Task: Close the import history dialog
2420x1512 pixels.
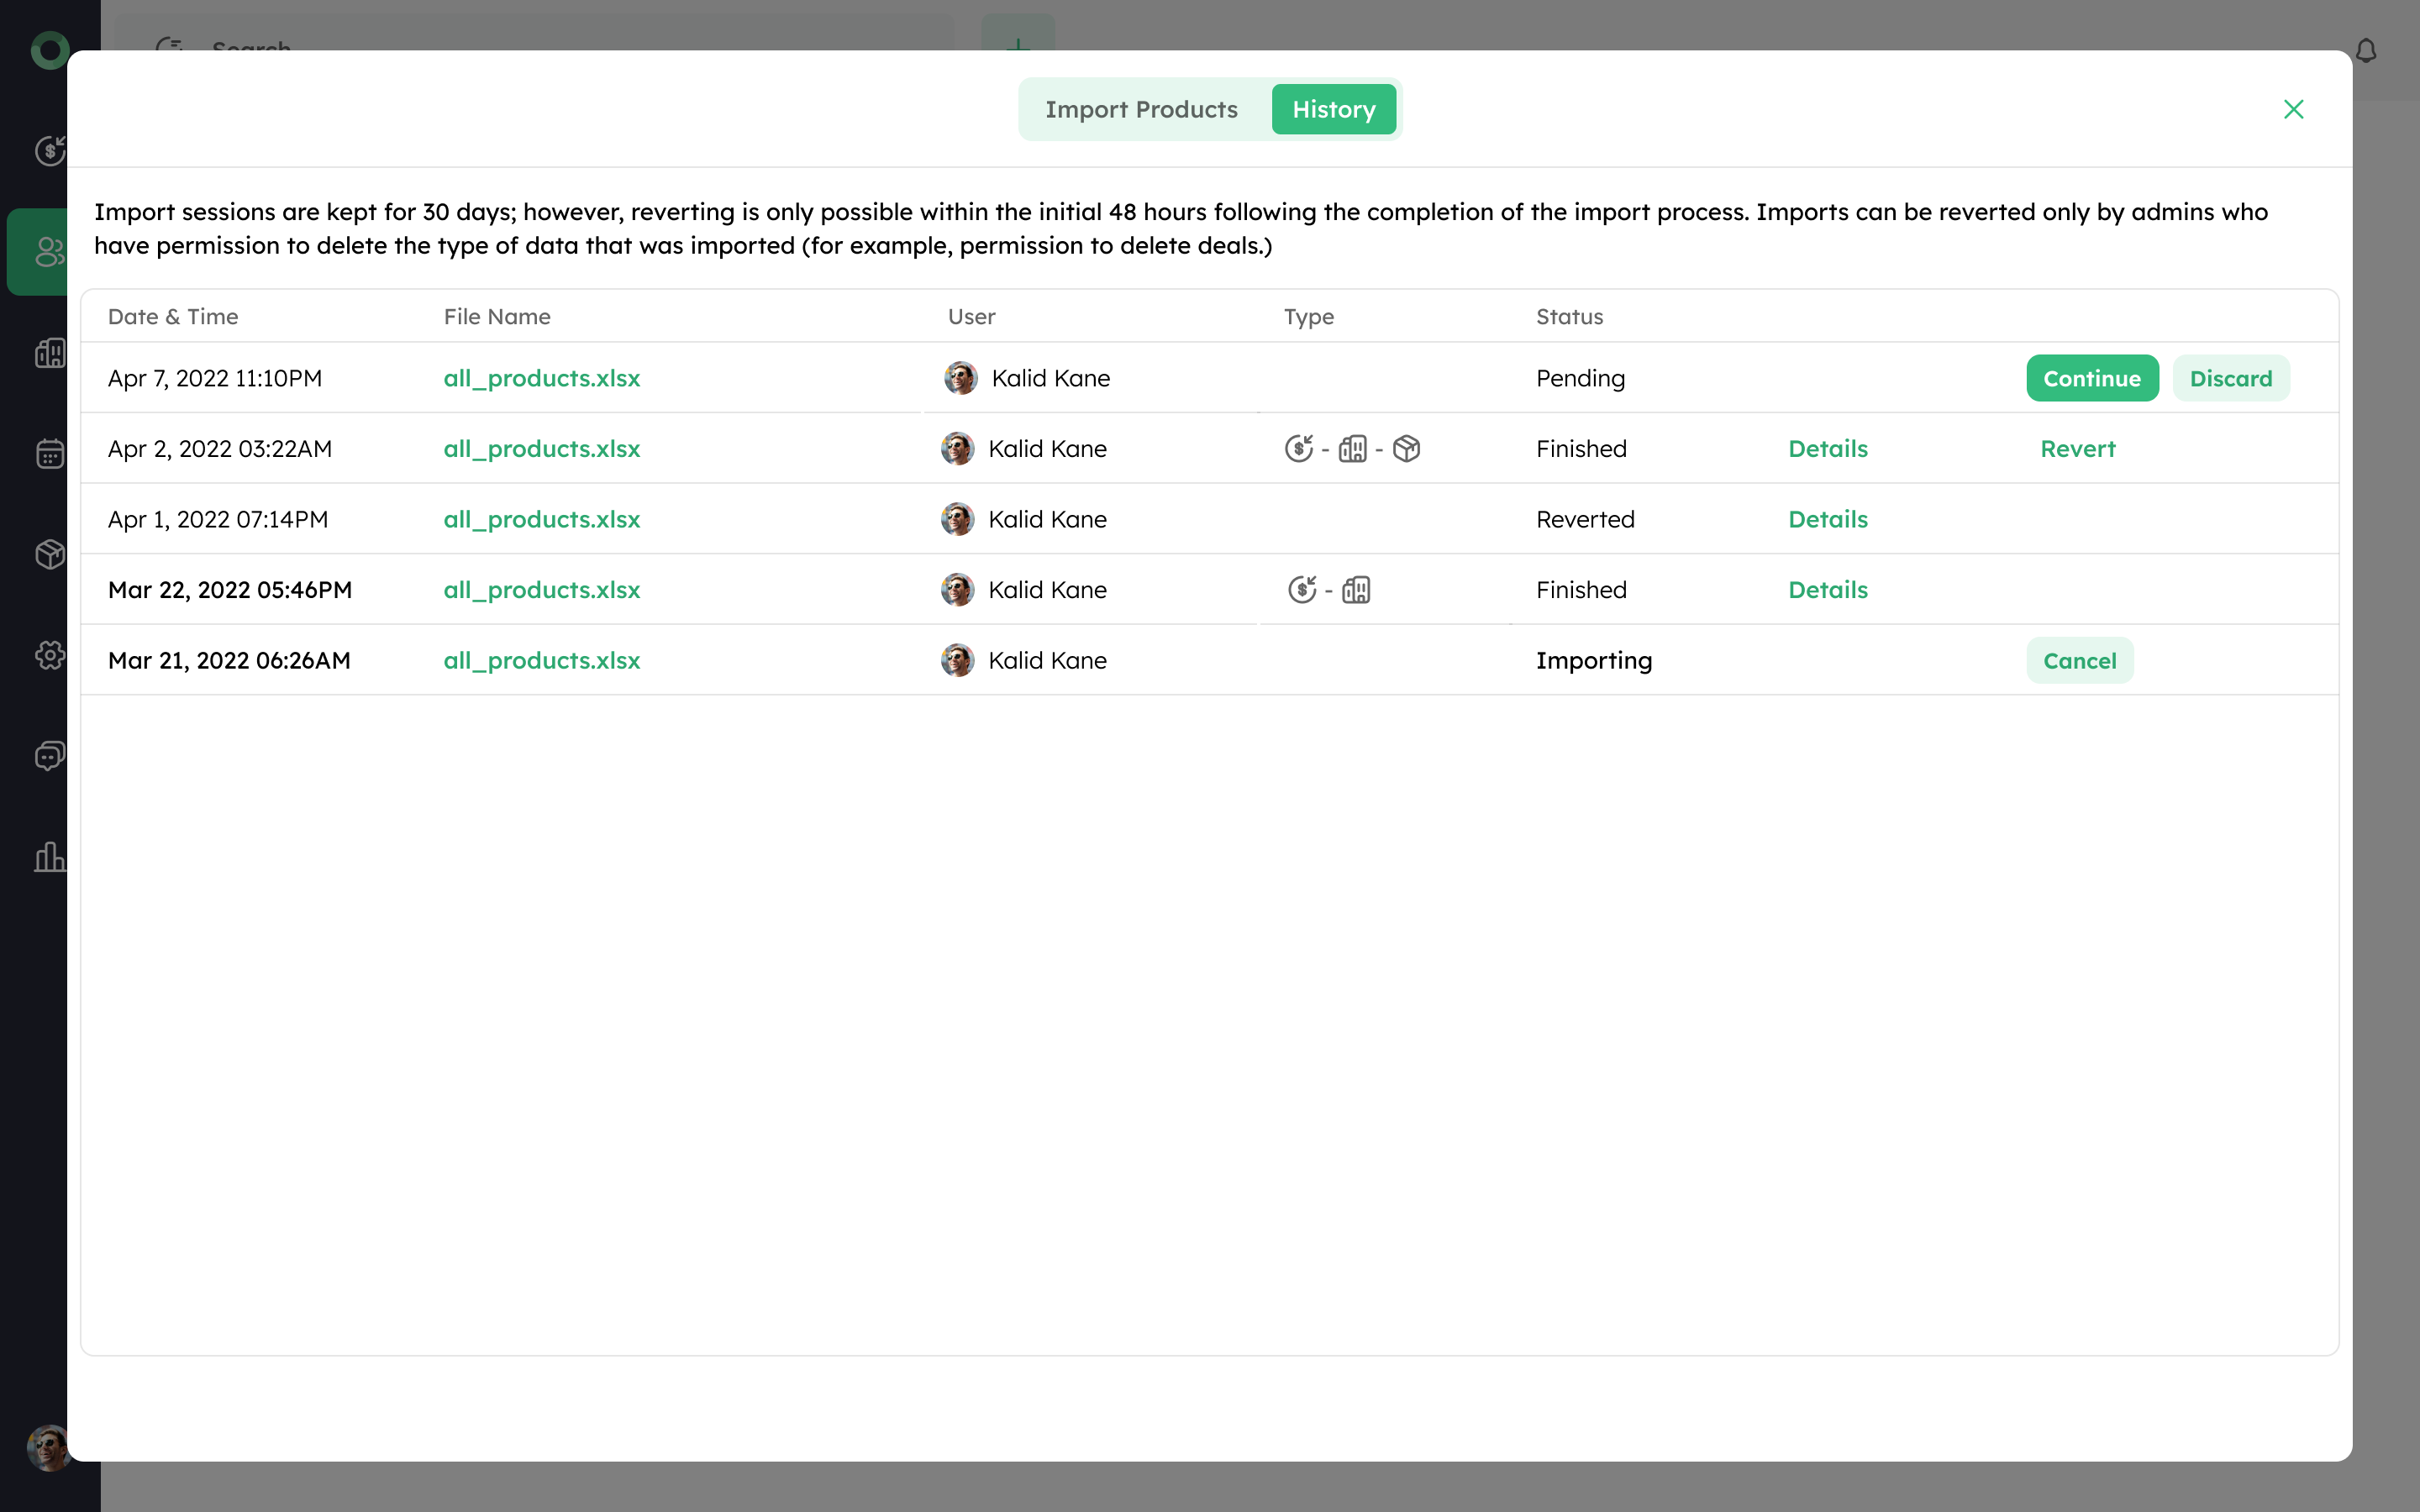Action: coord(2293,109)
